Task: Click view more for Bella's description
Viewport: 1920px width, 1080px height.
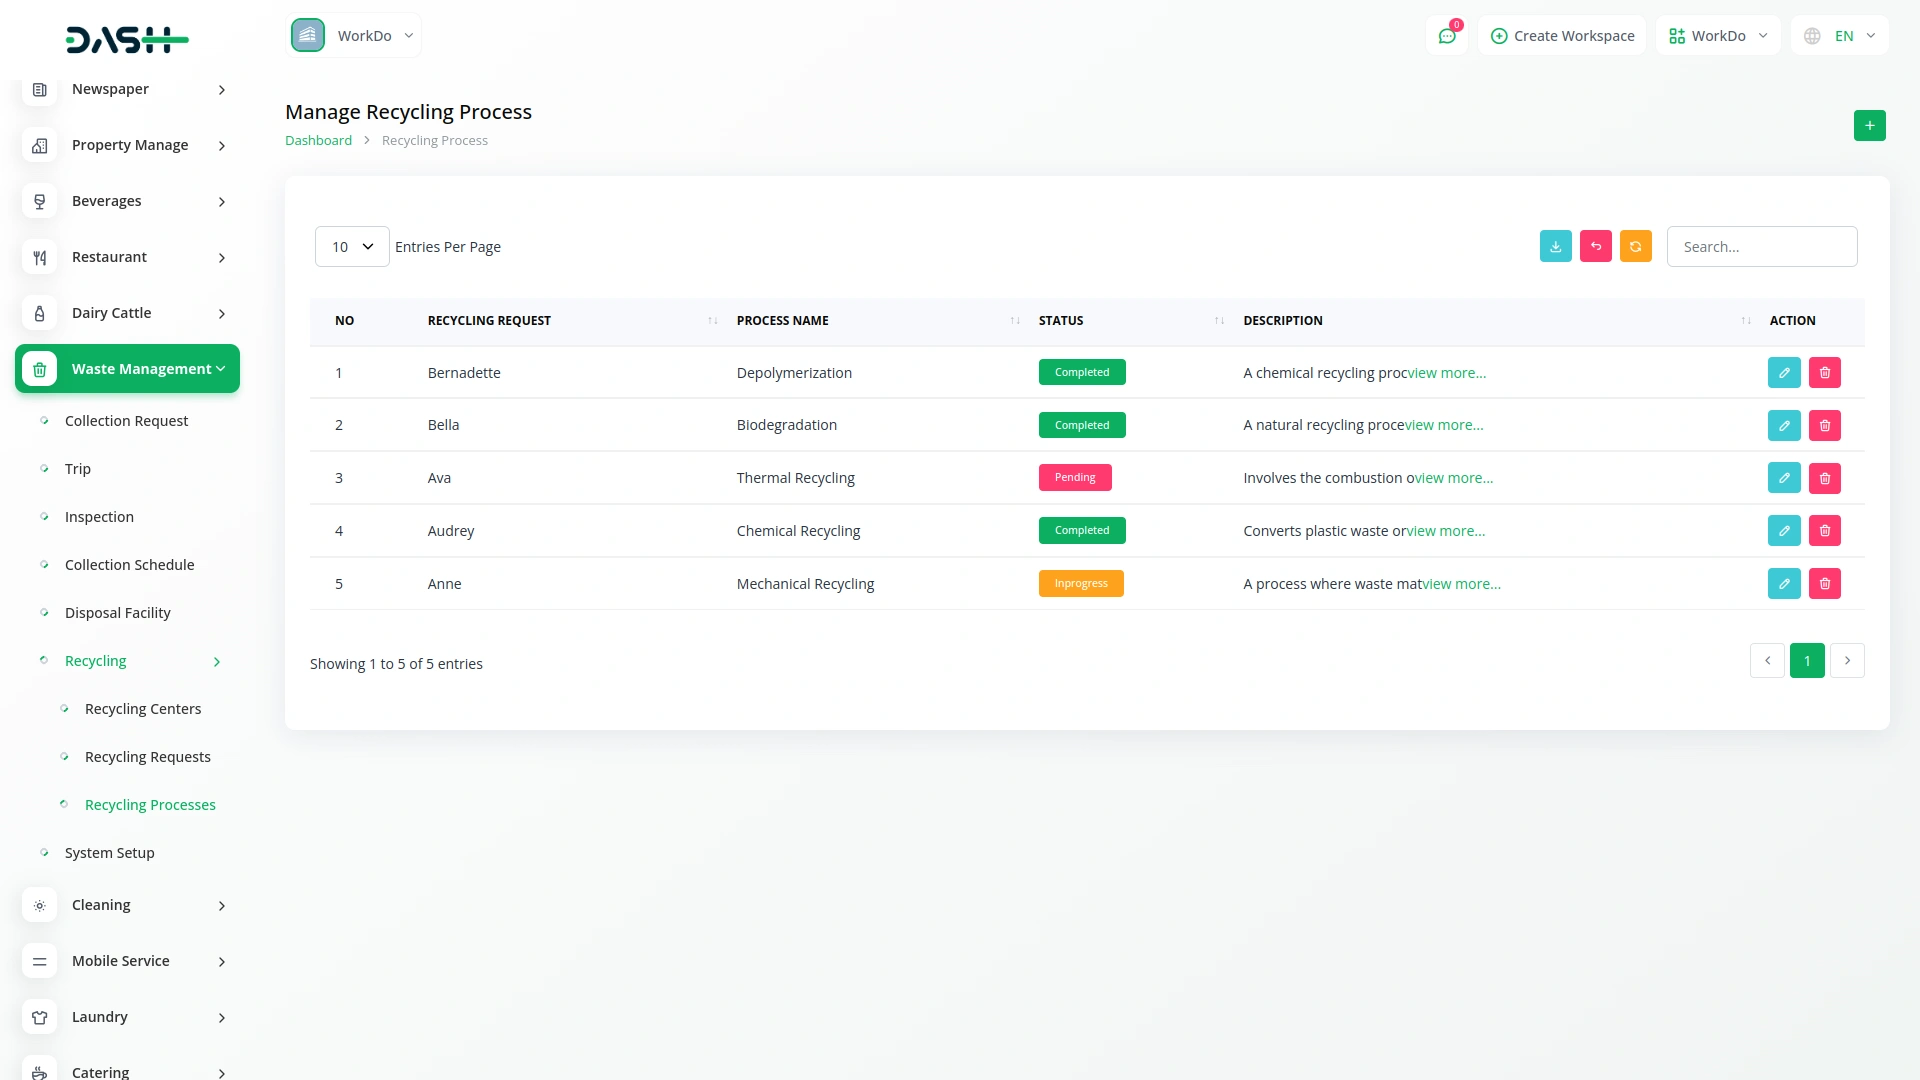Action: pyautogui.click(x=1443, y=425)
